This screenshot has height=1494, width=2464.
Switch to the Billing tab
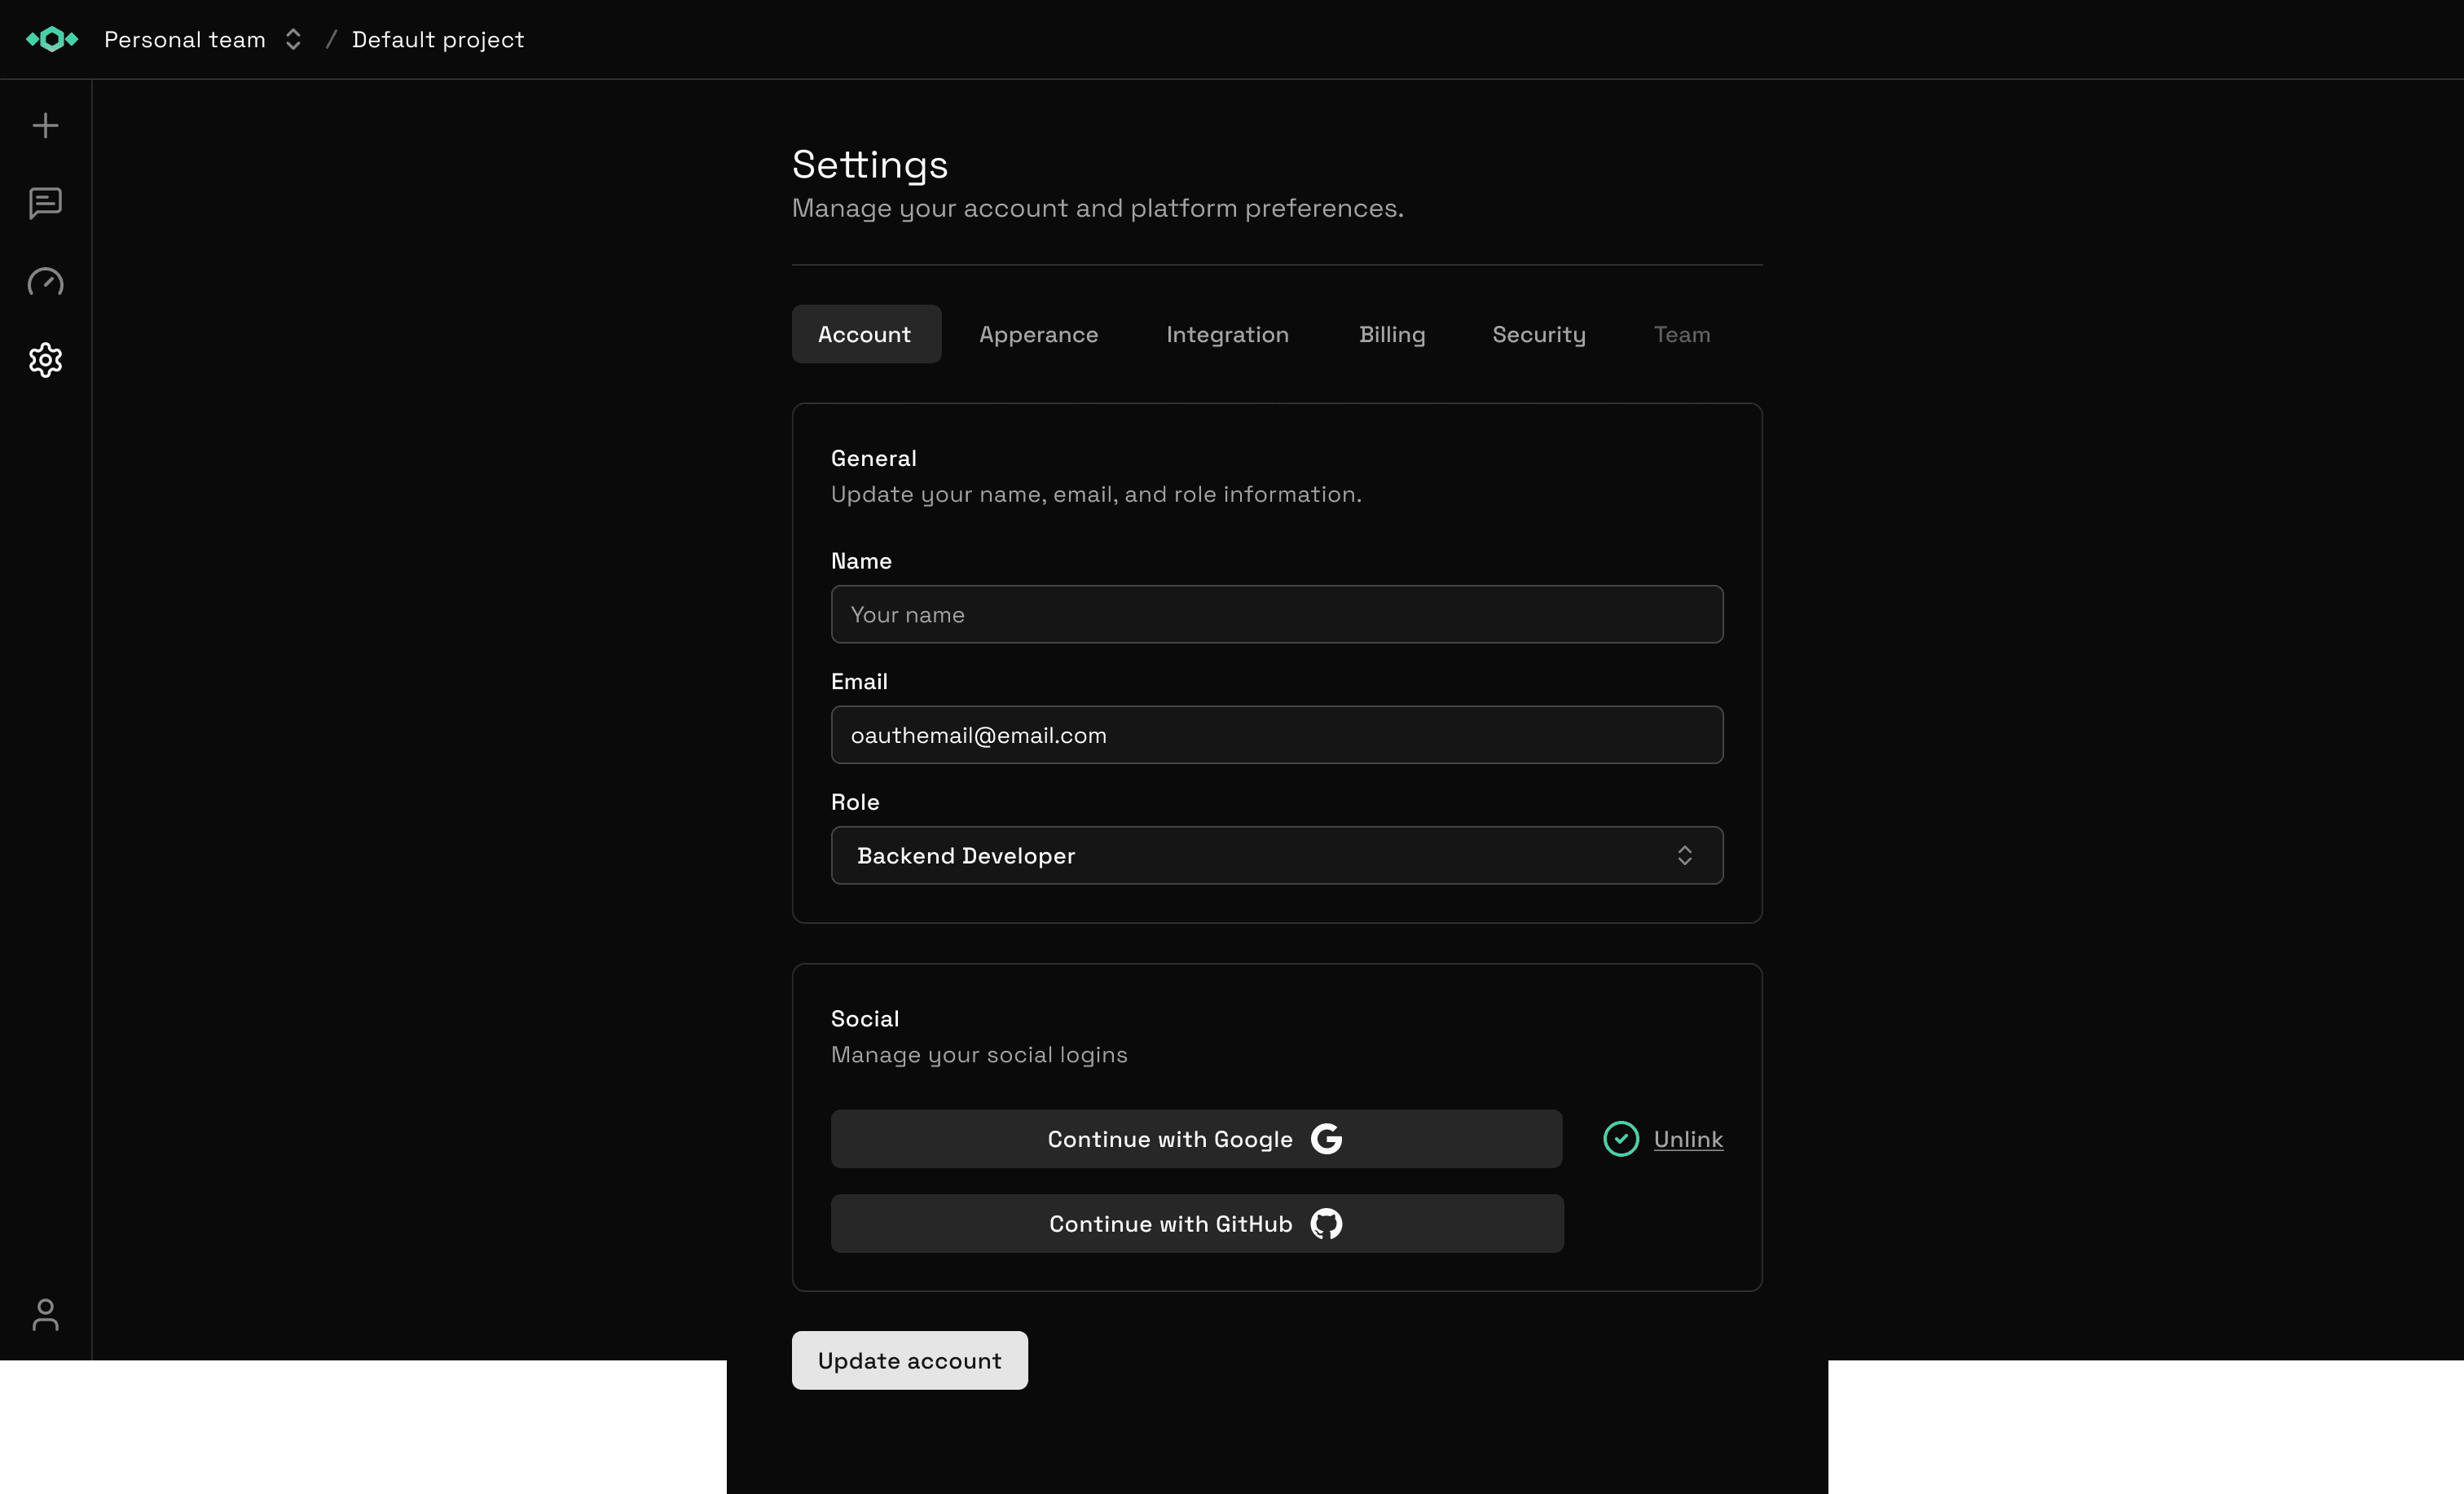pyautogui.click(x=1392, y=334)
